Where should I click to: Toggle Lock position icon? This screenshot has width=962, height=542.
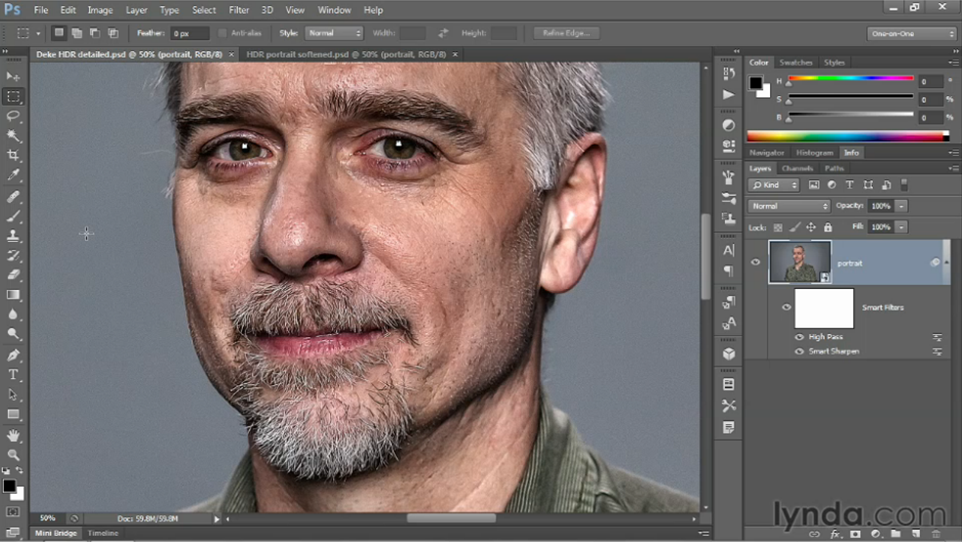point(811,227)
